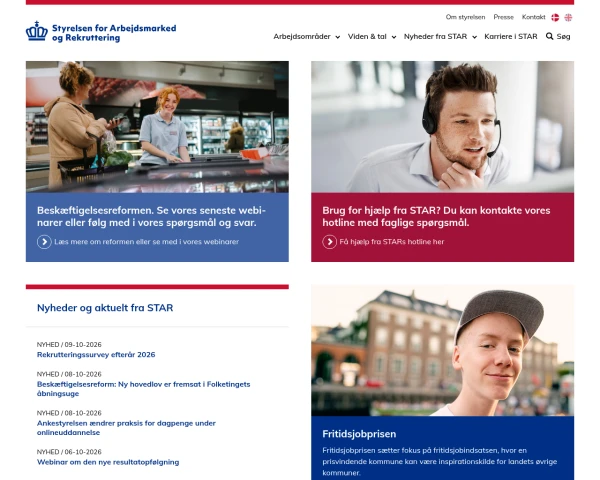Image resolution: width=600 pixels, height=480 pixels.
Task: Open the Beskæftigelsesreformen webinar headline
Action: [151, 217]
